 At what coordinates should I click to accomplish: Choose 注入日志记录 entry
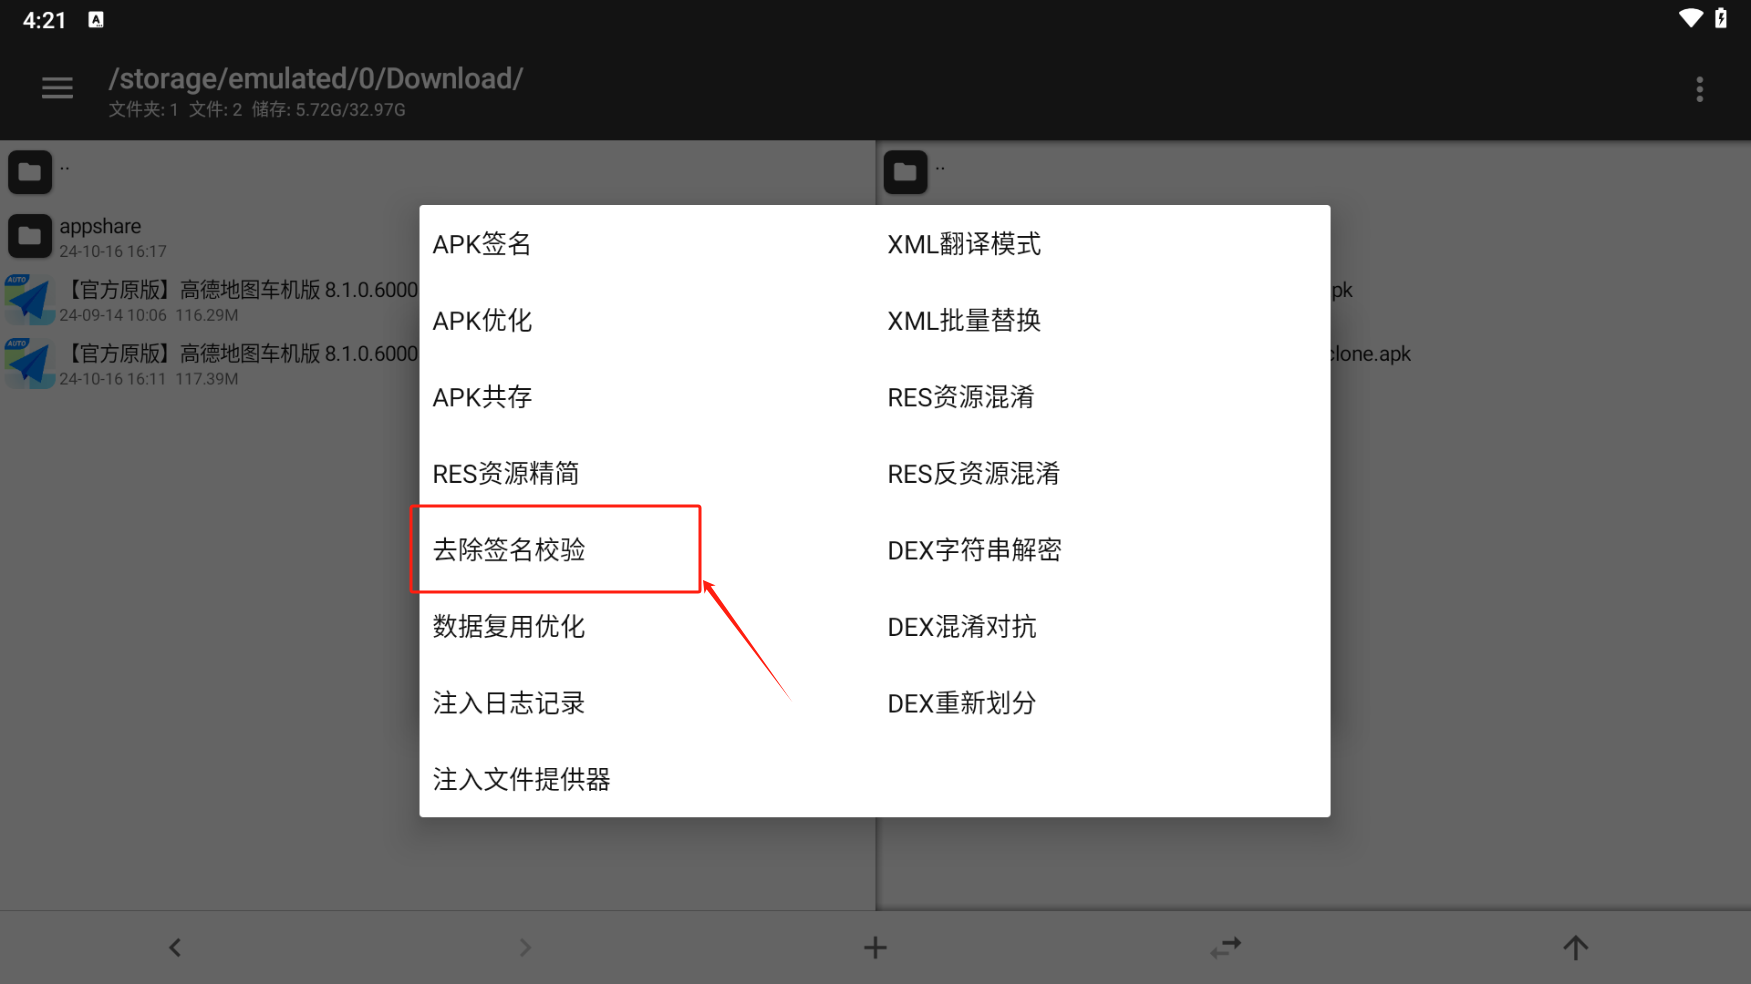coord(509,703)
